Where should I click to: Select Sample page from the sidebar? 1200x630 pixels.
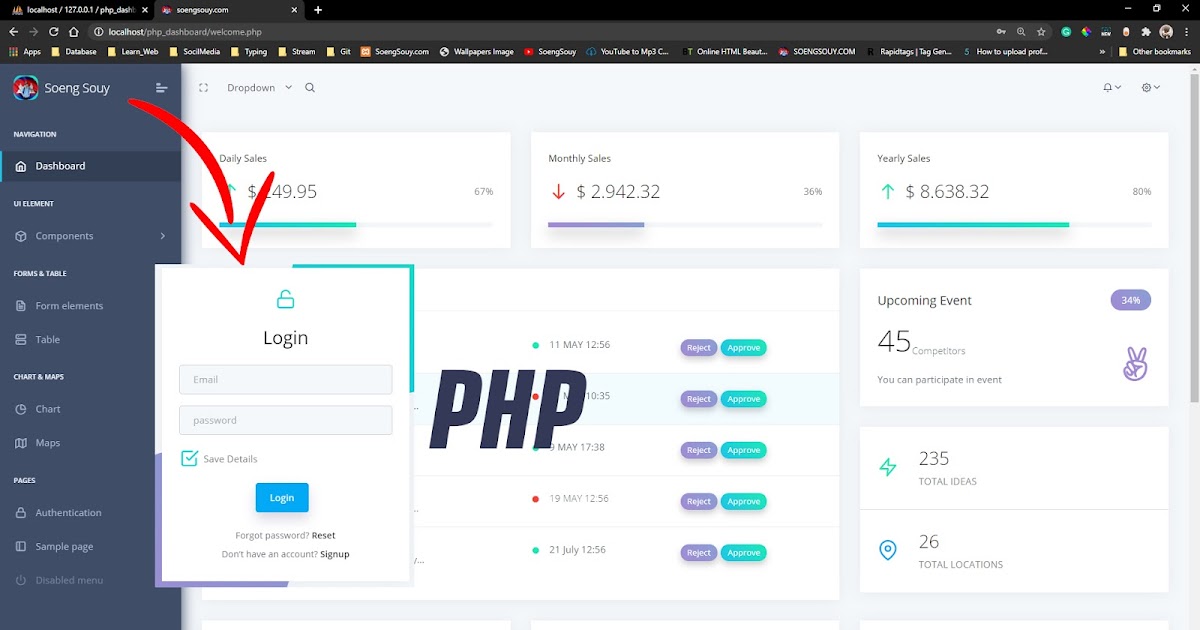point(23,546)
